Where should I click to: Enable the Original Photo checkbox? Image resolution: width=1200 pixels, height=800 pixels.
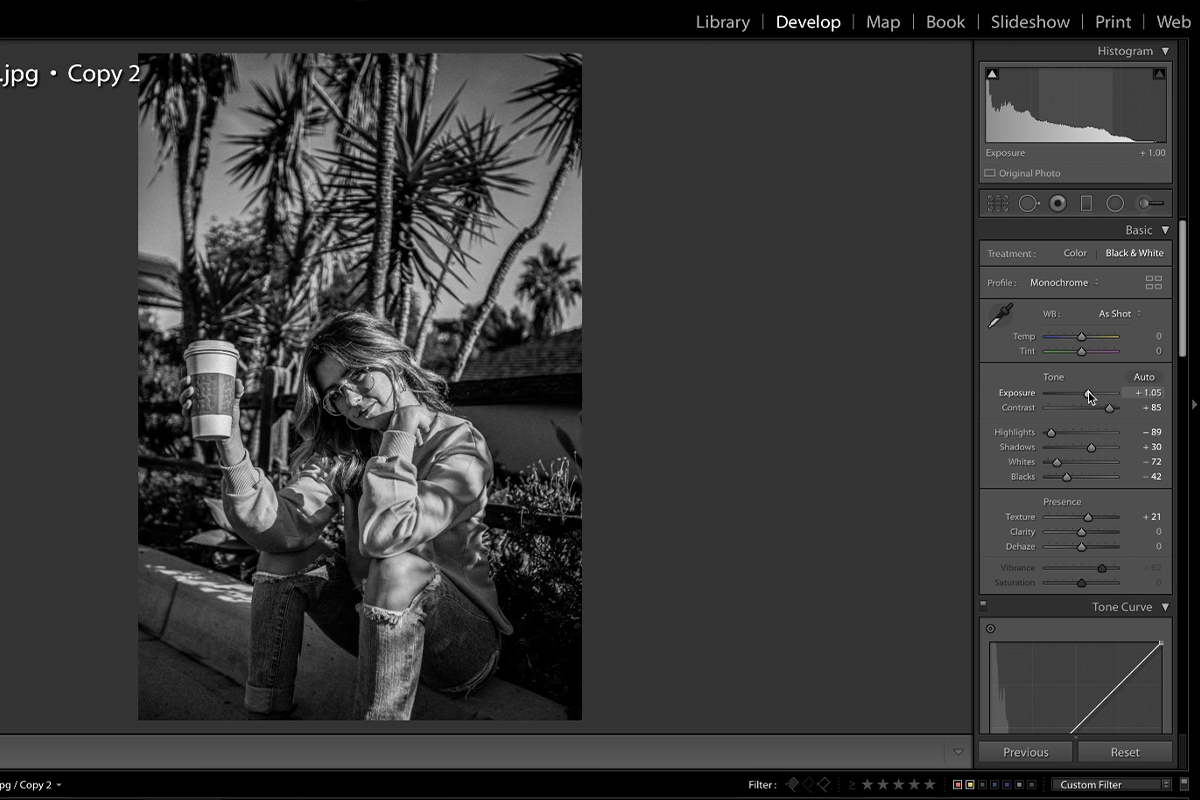990,173
